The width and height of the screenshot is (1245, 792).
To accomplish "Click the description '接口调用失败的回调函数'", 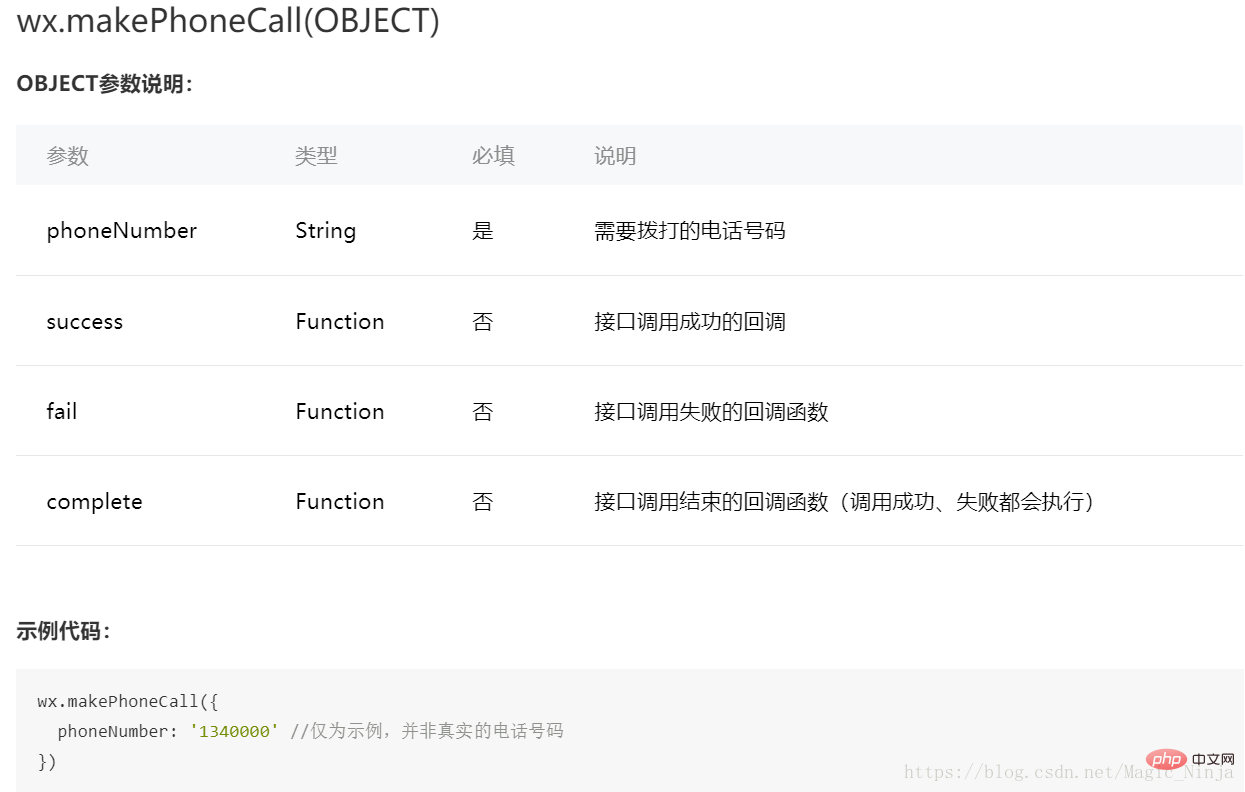I will (711, 411).
